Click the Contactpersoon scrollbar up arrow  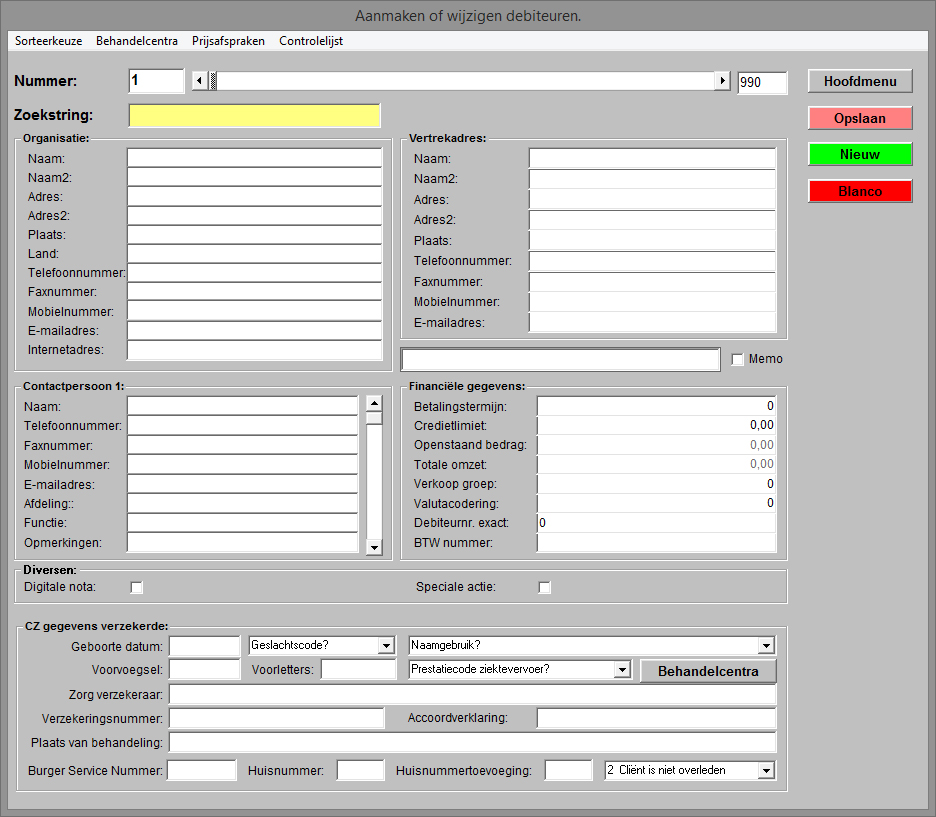[374, 403]
